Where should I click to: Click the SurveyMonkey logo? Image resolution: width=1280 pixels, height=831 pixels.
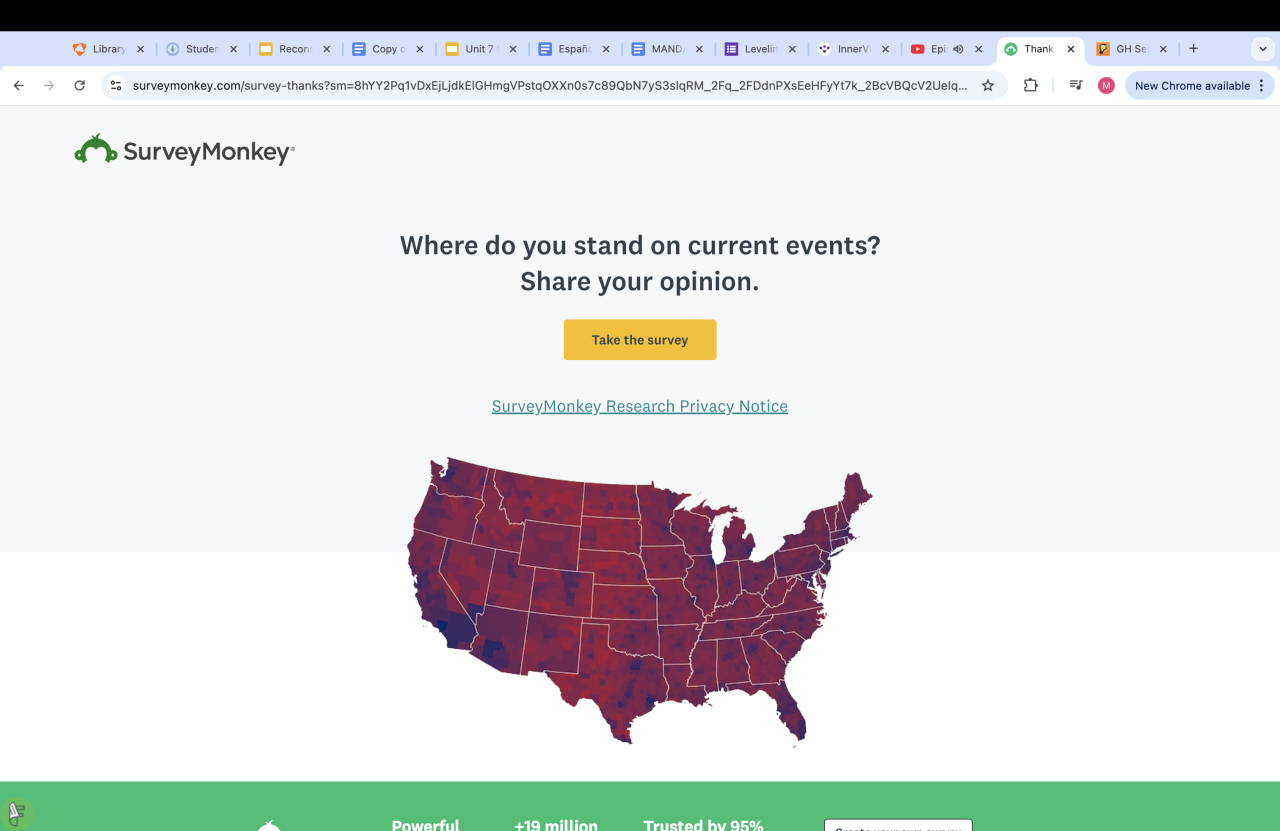click(184, 150)
